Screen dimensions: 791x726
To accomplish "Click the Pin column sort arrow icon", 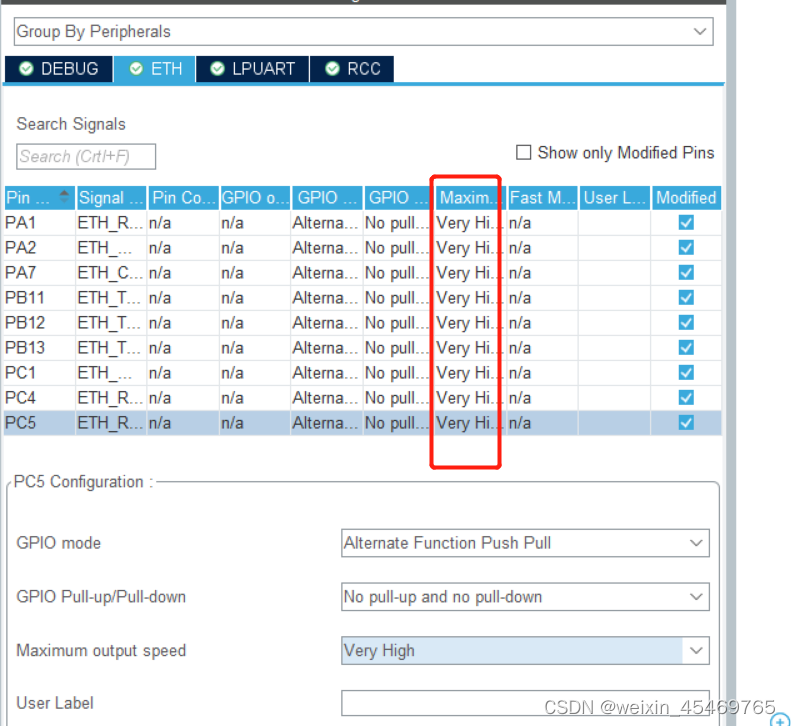I will pyautogui.click(x=64, y=196).
